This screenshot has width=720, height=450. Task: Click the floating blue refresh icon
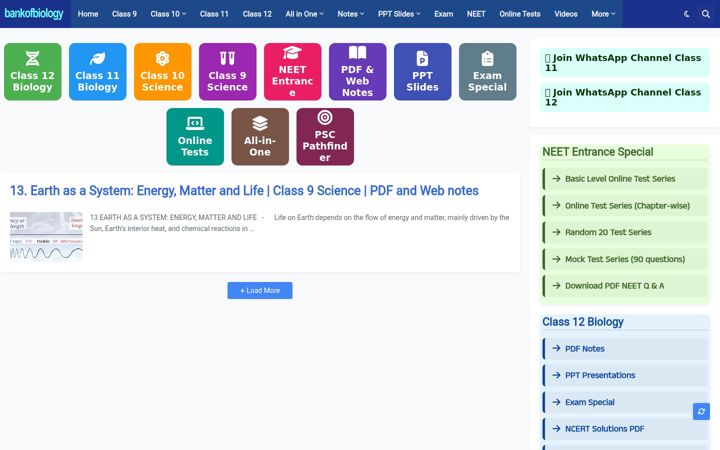point(701,411)
